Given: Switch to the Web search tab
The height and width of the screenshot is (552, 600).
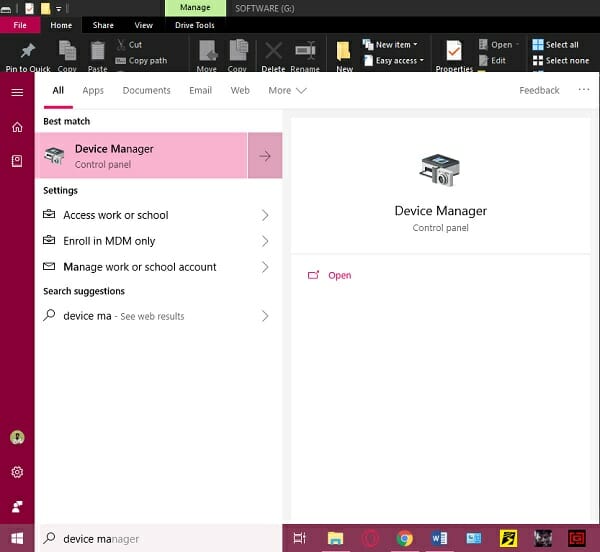Looking at the screenshot, I should pyautogui.click(x=240, y=91).
